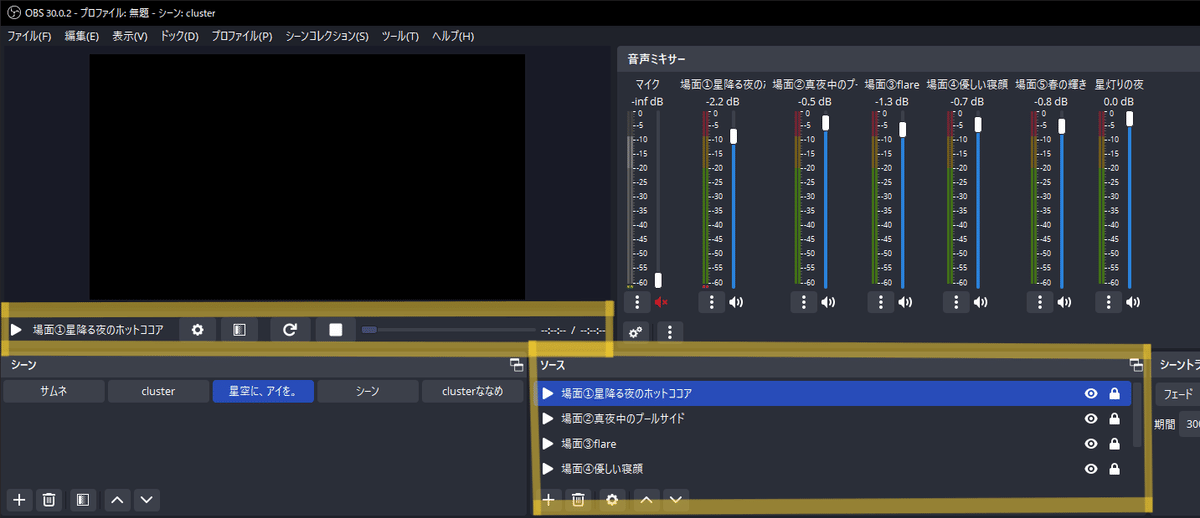Screen dimensions: 1200x518
Task: Remove selected source with trash icon
Action: pyautogui.click(x=578, y=498)
